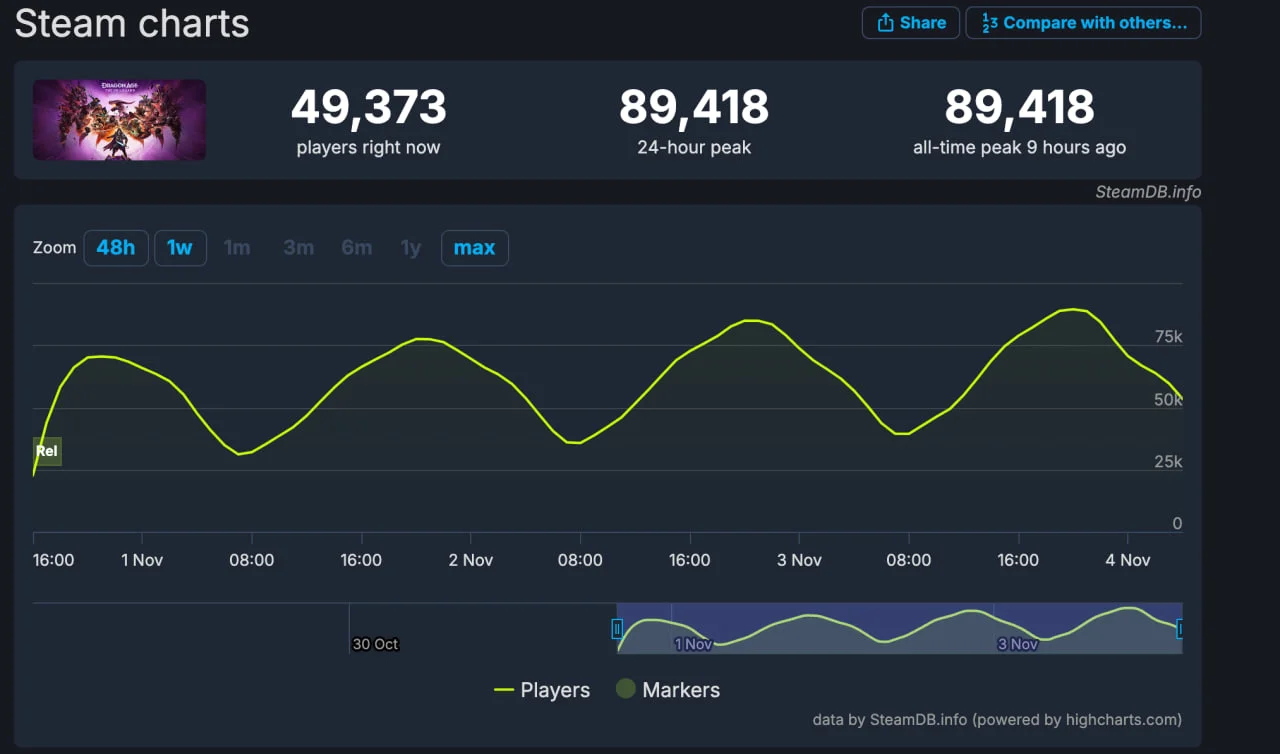Click the Share button
Viewport: 1280px width, 754px height.
tap(910, 22)
